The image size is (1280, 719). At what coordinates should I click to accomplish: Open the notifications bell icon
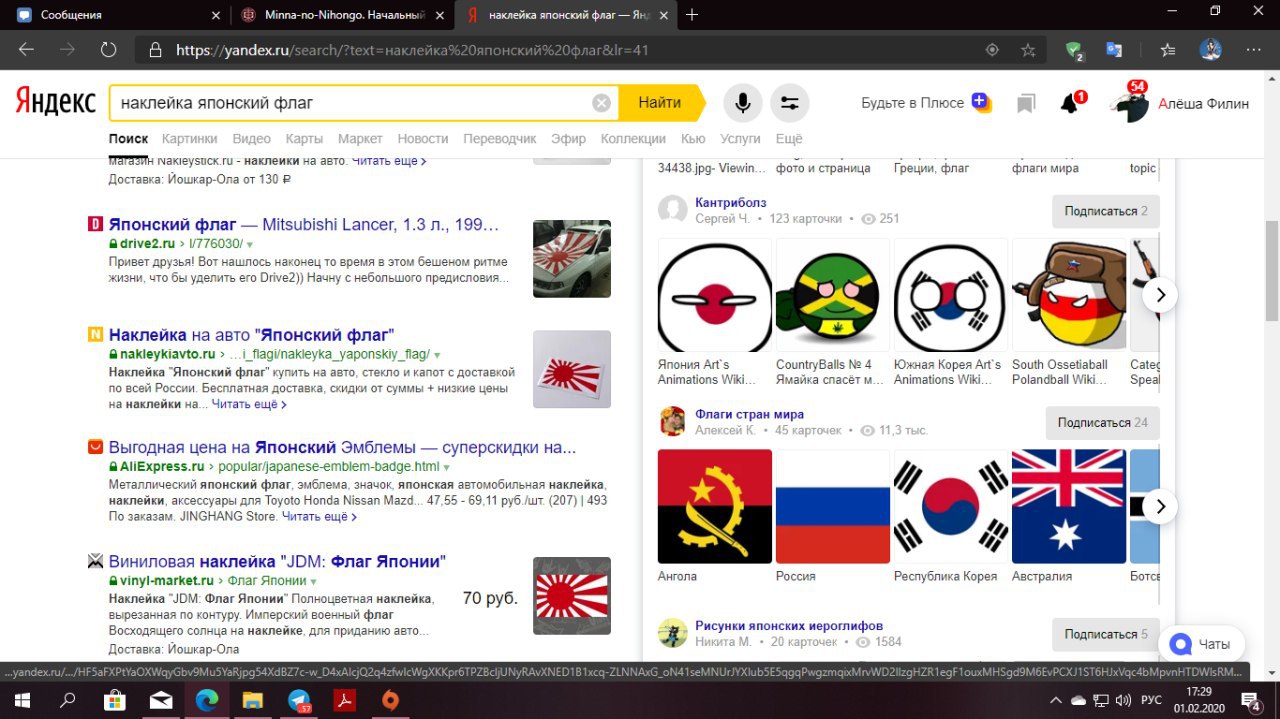pos(1070,103)
